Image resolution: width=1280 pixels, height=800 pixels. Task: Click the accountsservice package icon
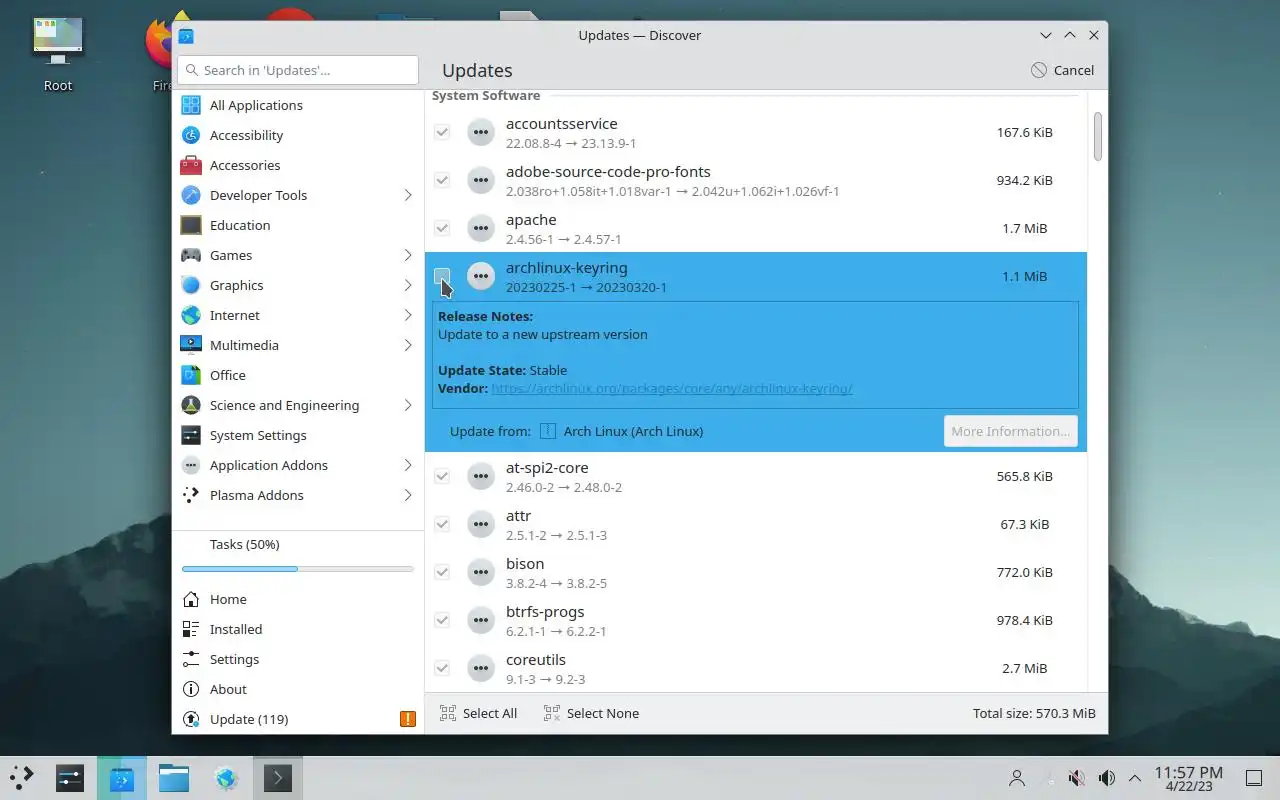(481, 132)
